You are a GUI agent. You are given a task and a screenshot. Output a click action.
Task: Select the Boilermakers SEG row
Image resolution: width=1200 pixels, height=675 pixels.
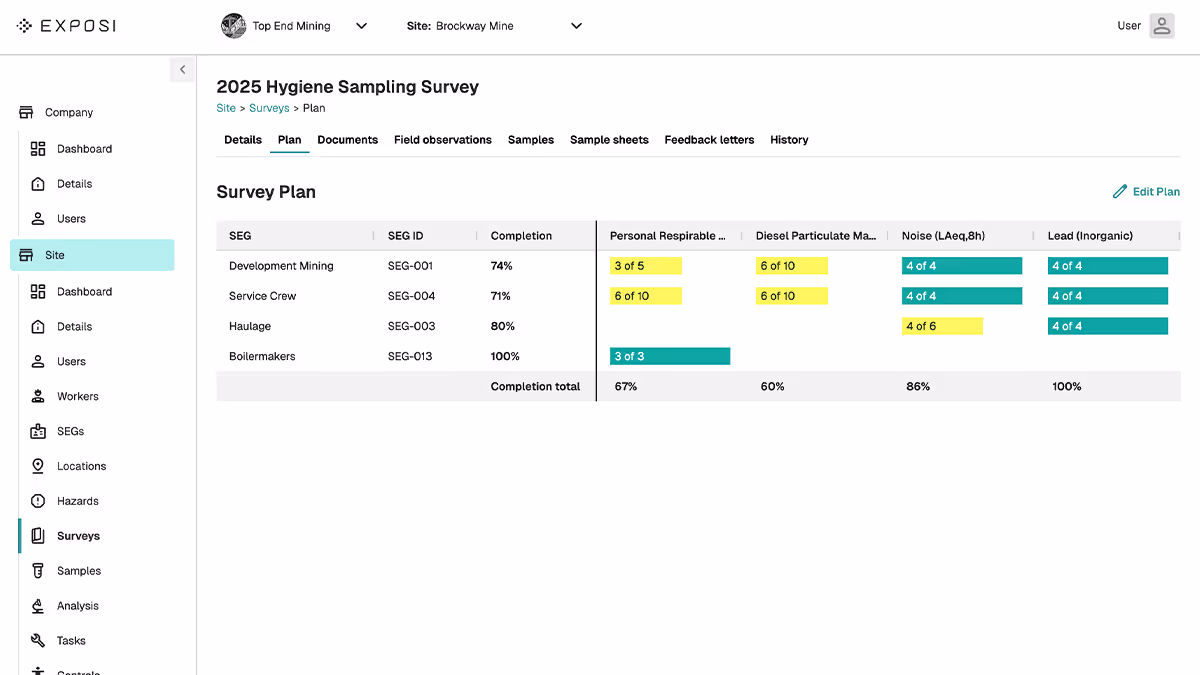click(264, 356)
